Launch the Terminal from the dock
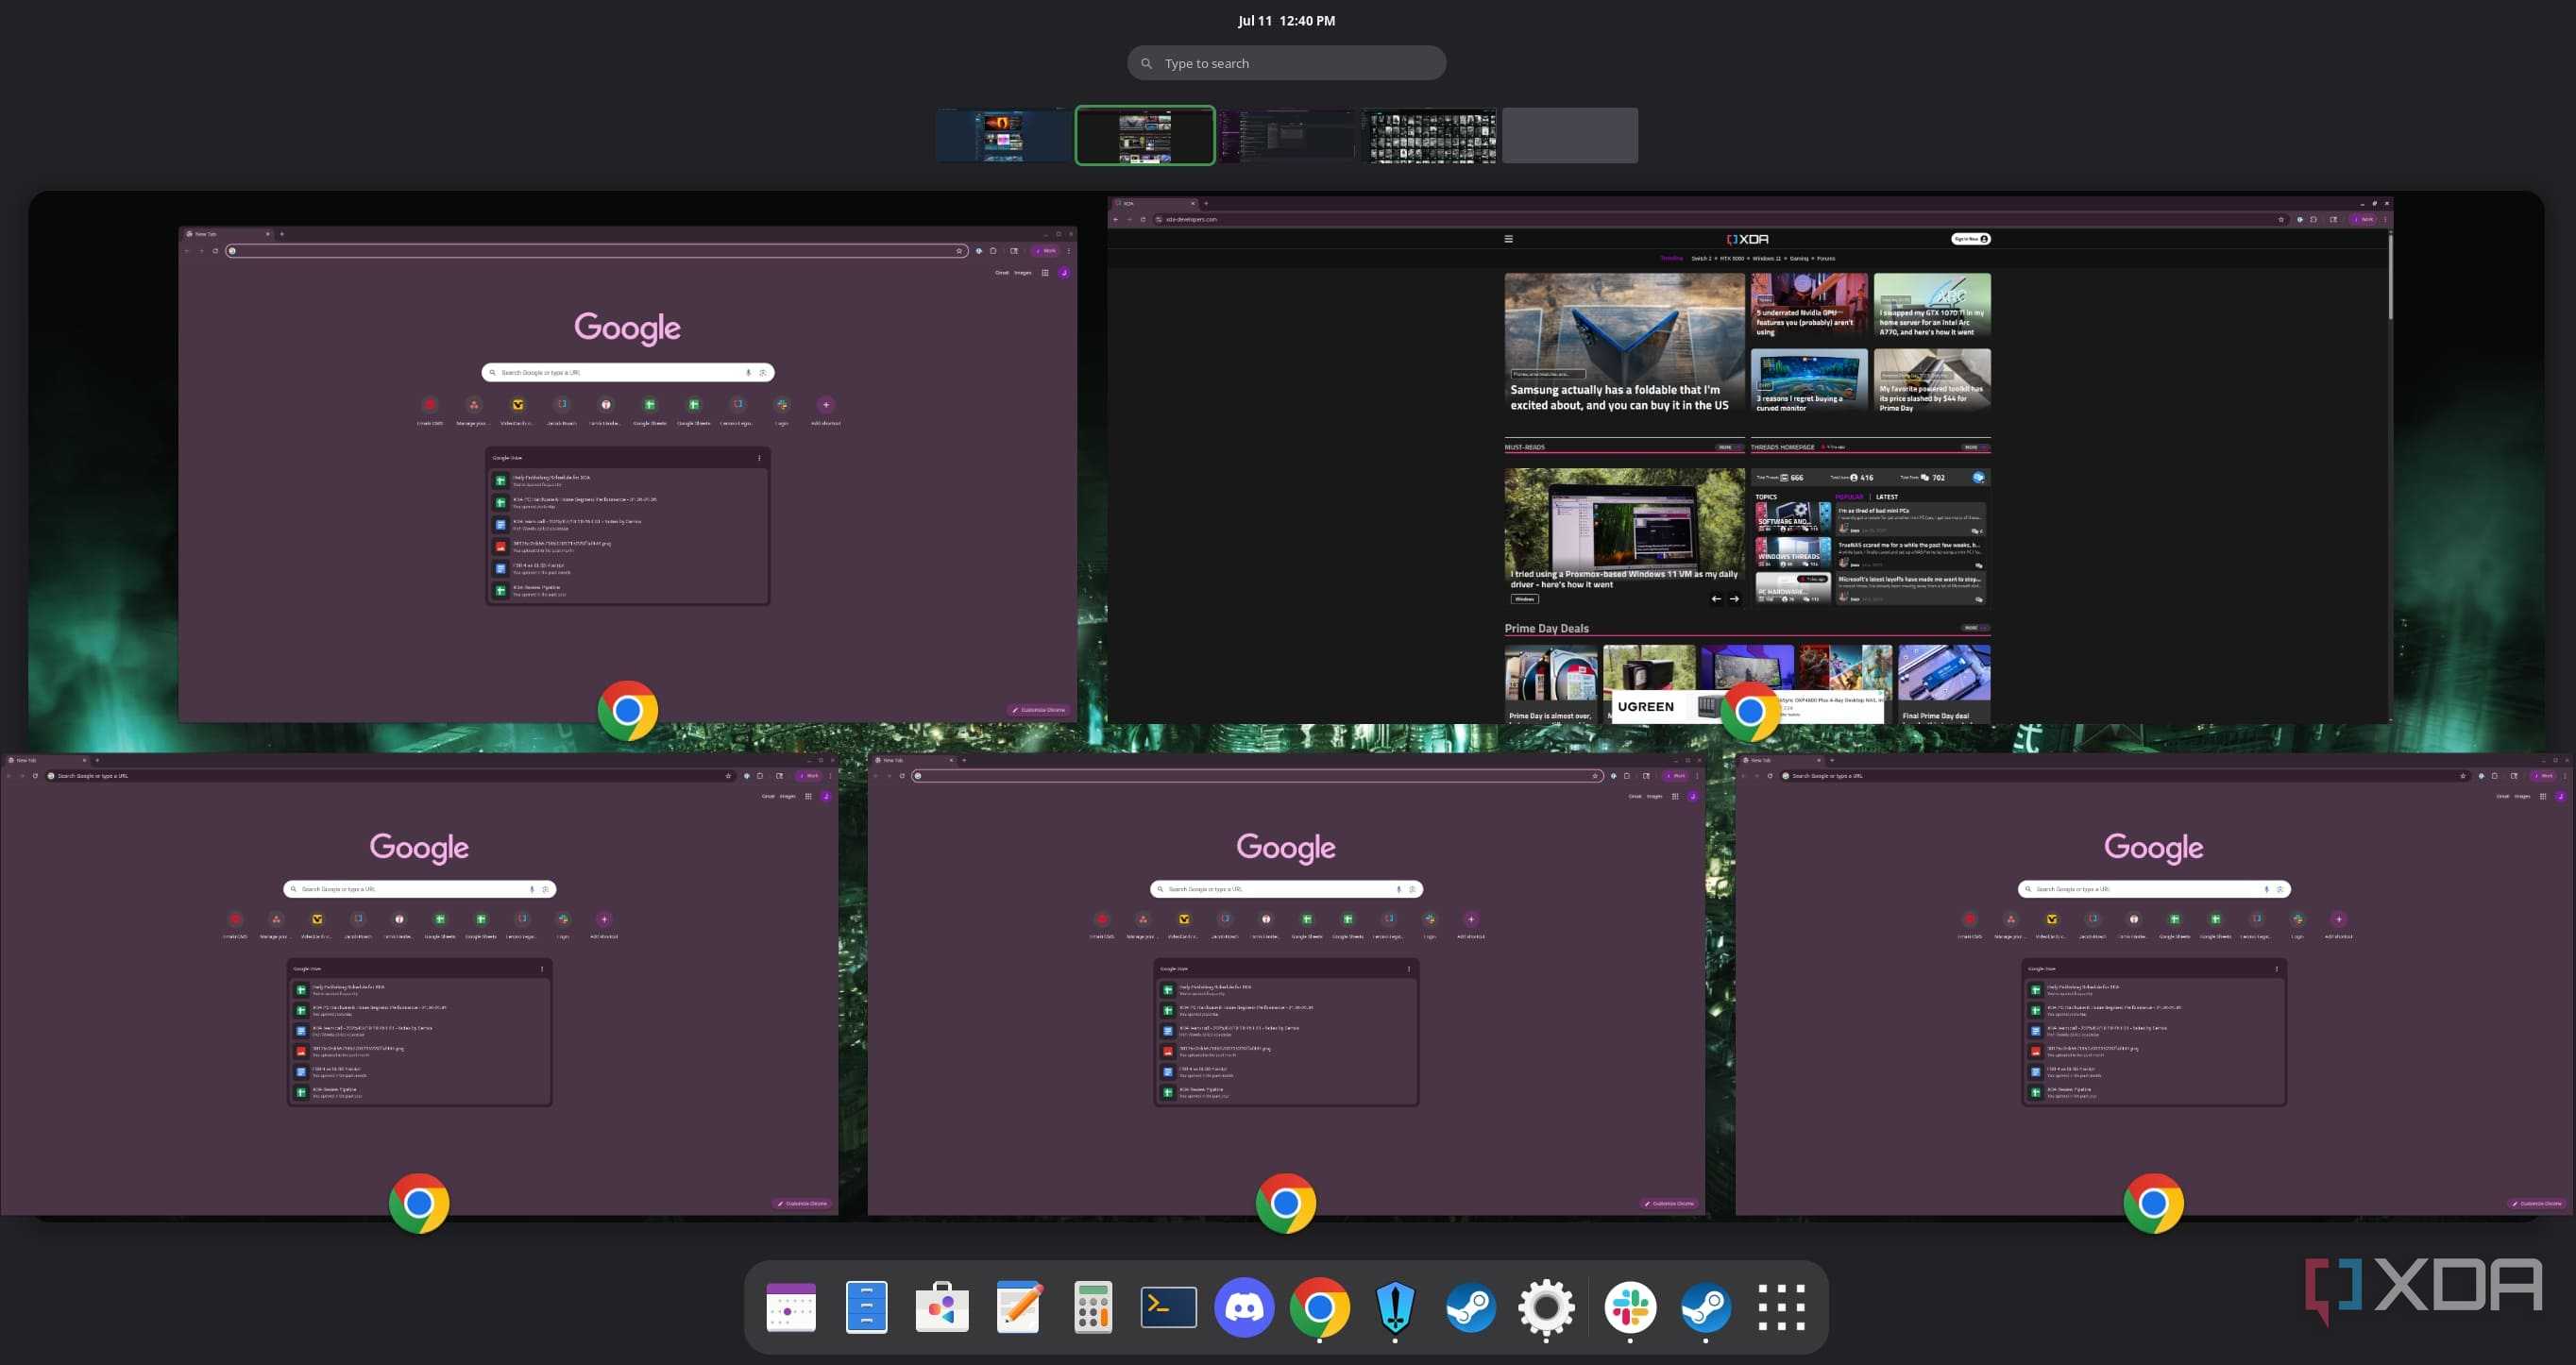Viewport: 2576px width, 1365px height. coord(1168,1307)
